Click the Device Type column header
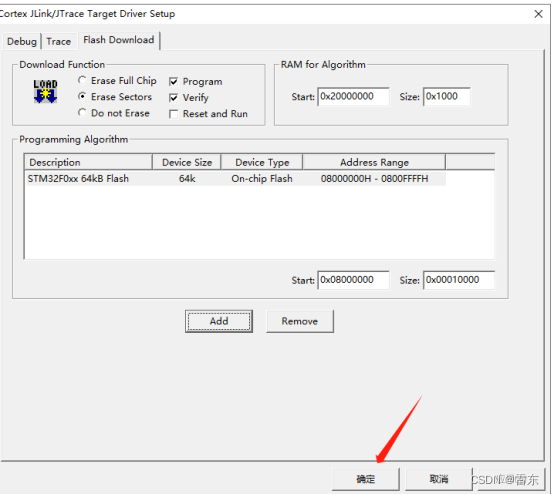The width and height of the screenshot is (554, 495). tap(262, 162)
